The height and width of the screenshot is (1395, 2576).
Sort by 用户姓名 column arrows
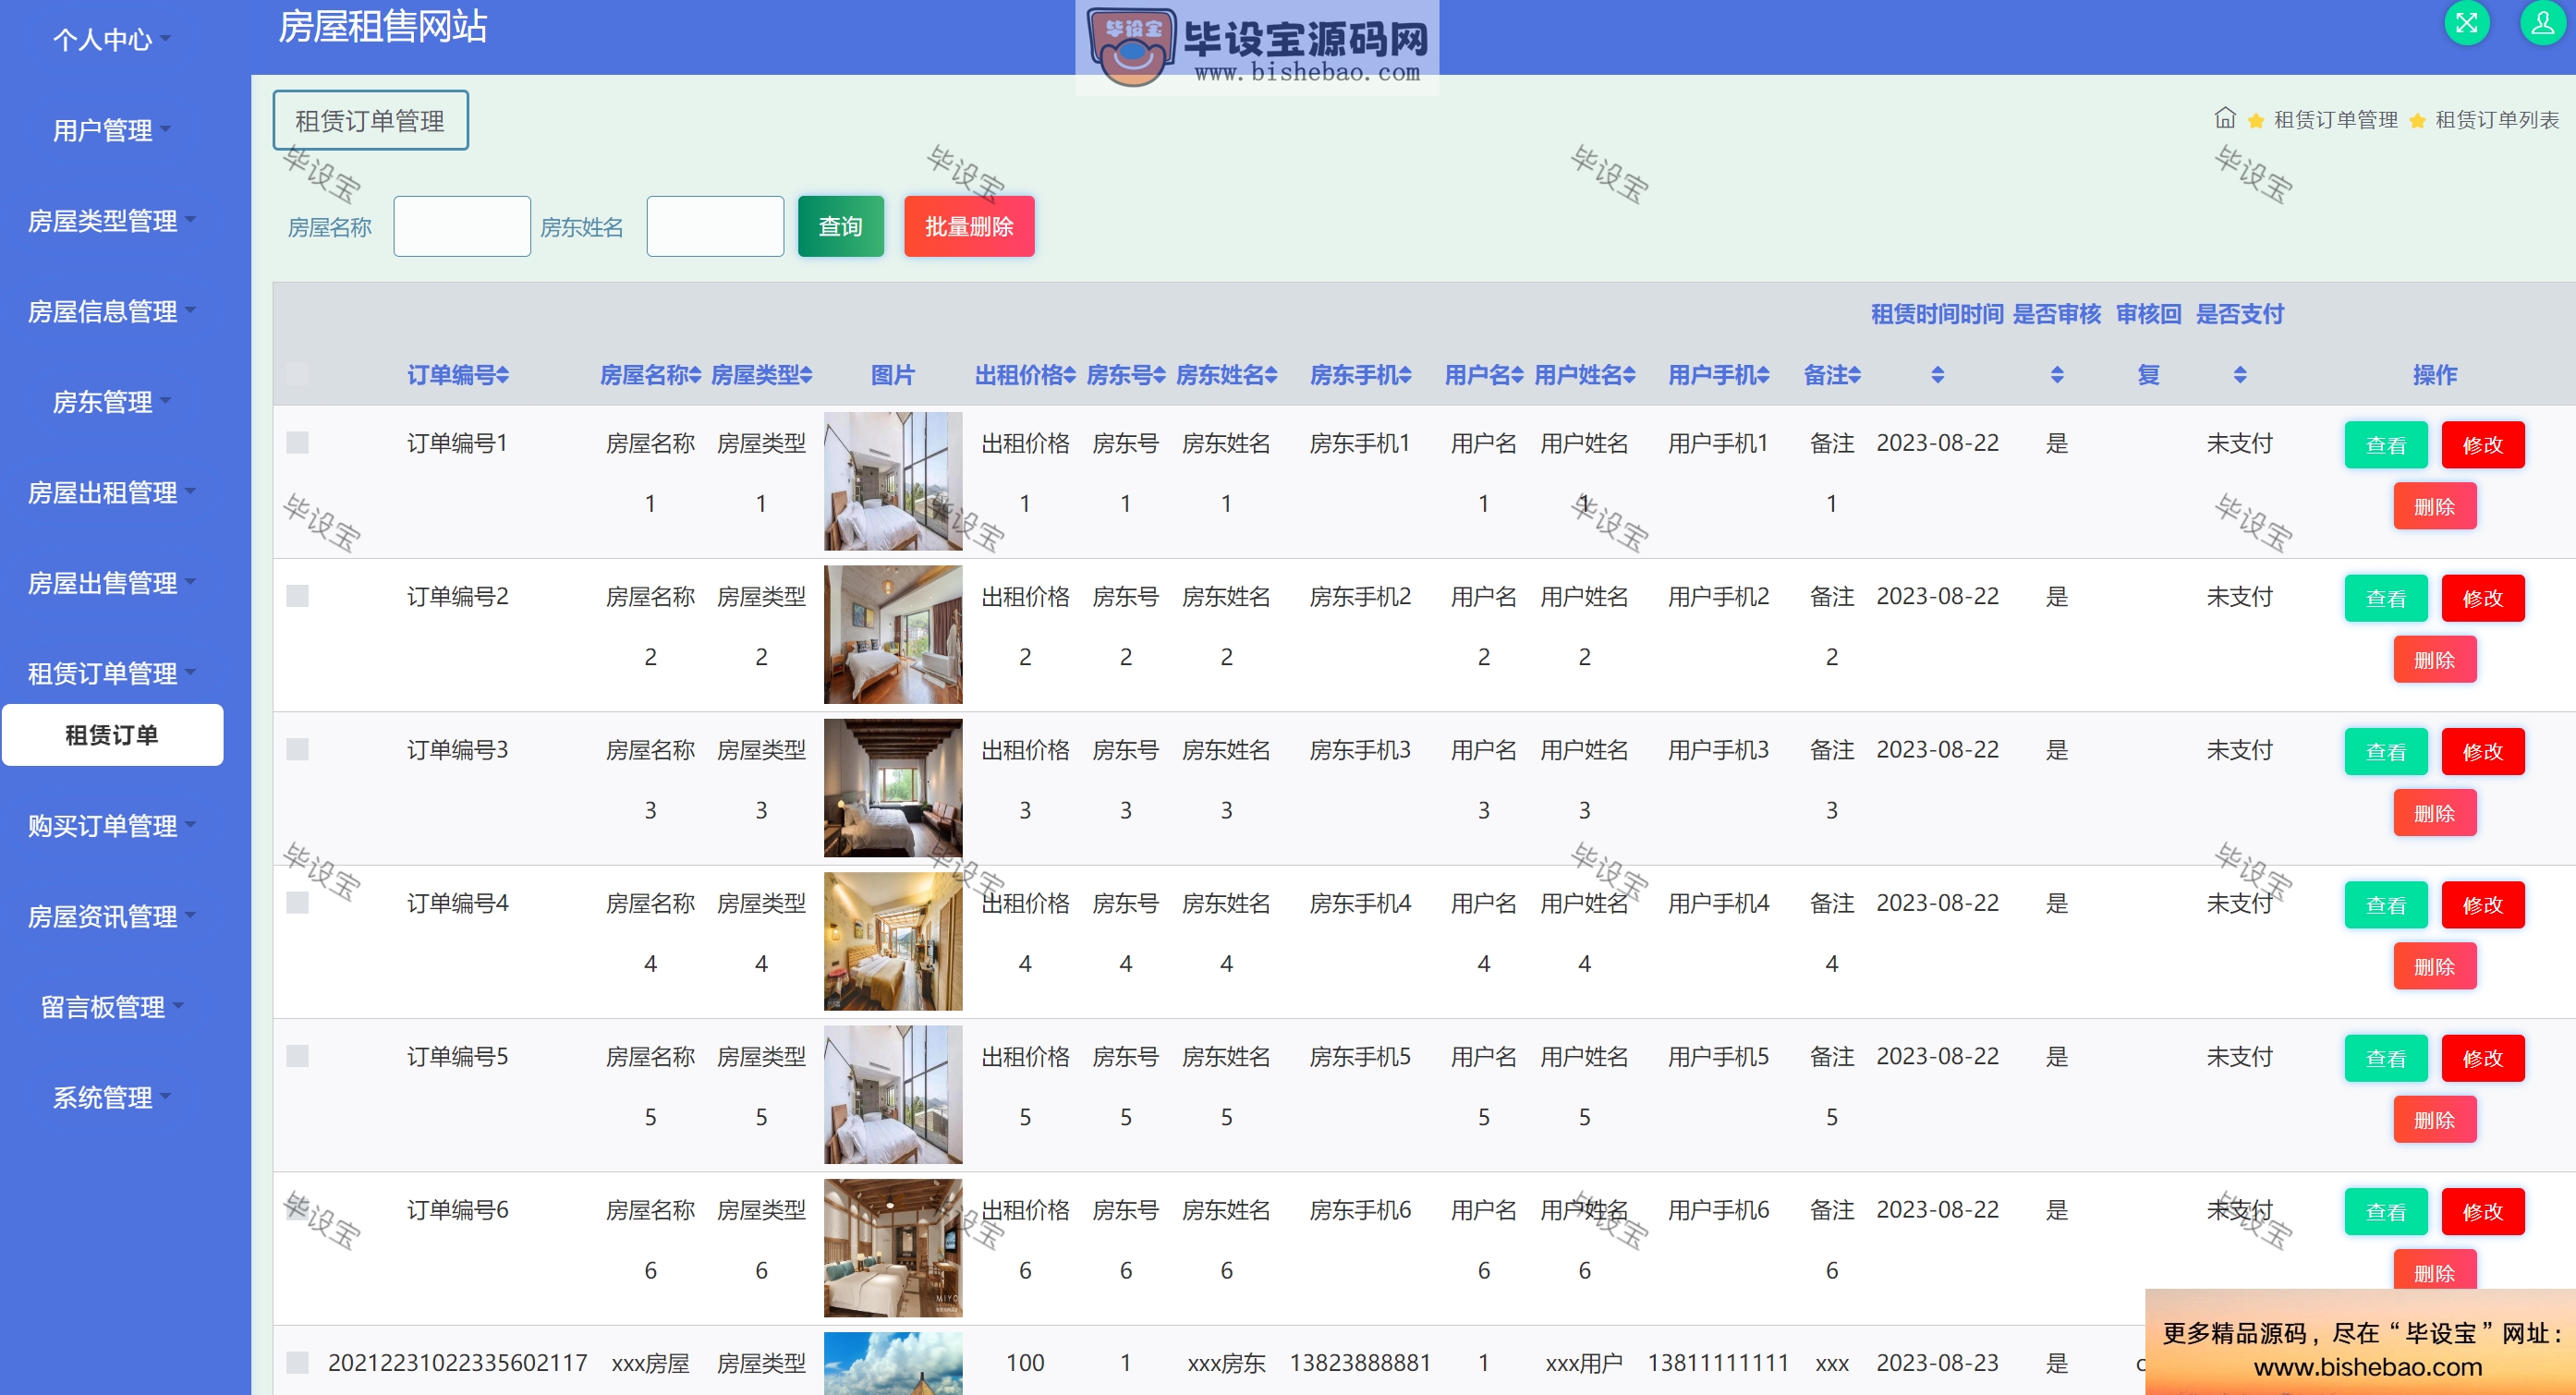(x=1629, y=375)
